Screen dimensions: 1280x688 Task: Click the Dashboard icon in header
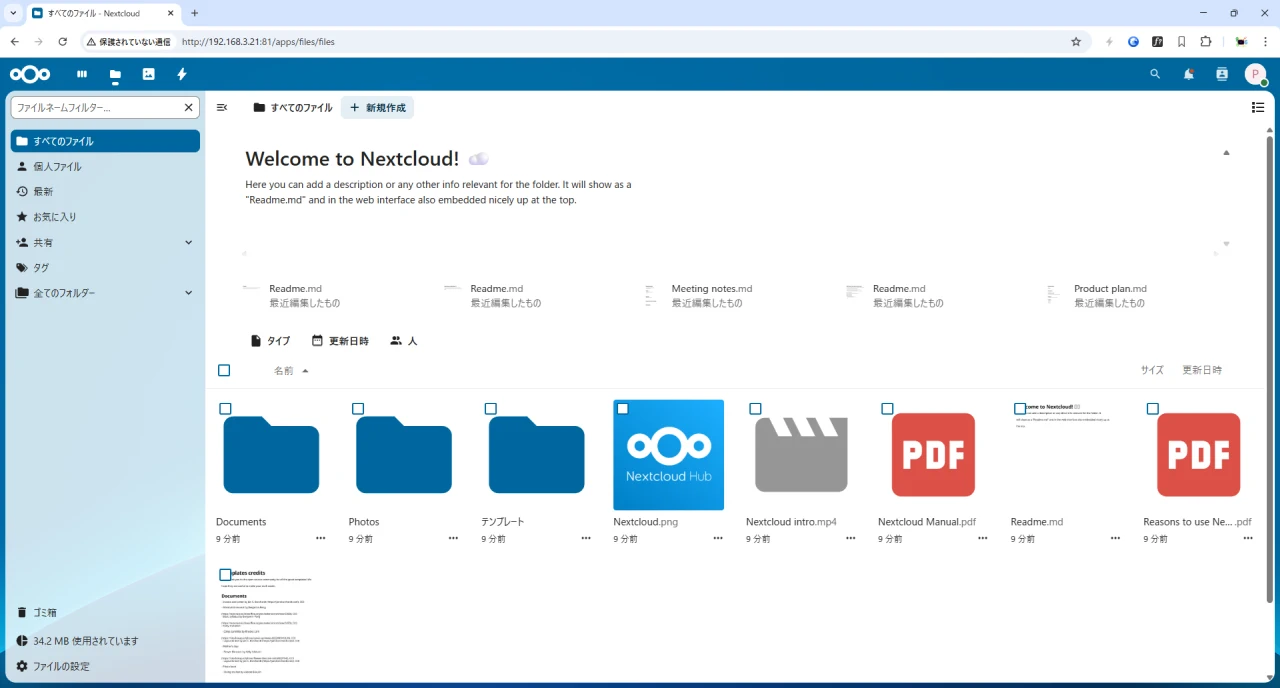82,74
